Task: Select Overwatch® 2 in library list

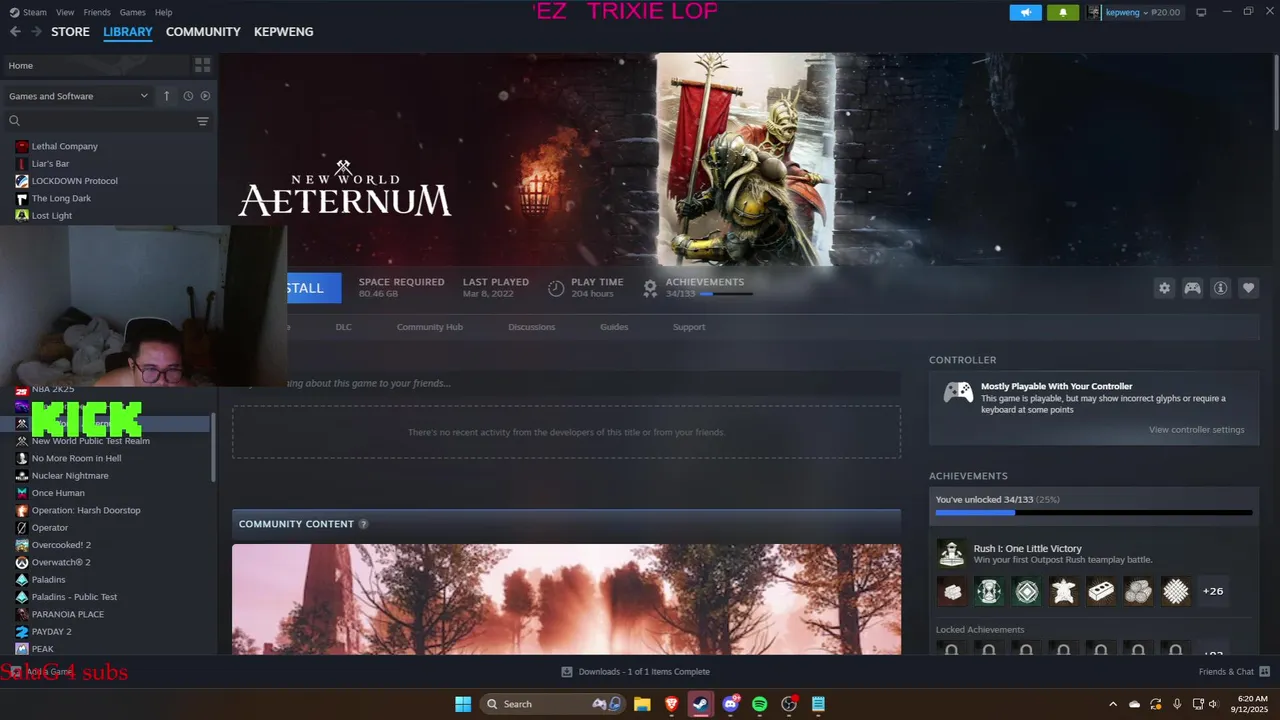Action: pyautogui.click(x=61, y=562)
